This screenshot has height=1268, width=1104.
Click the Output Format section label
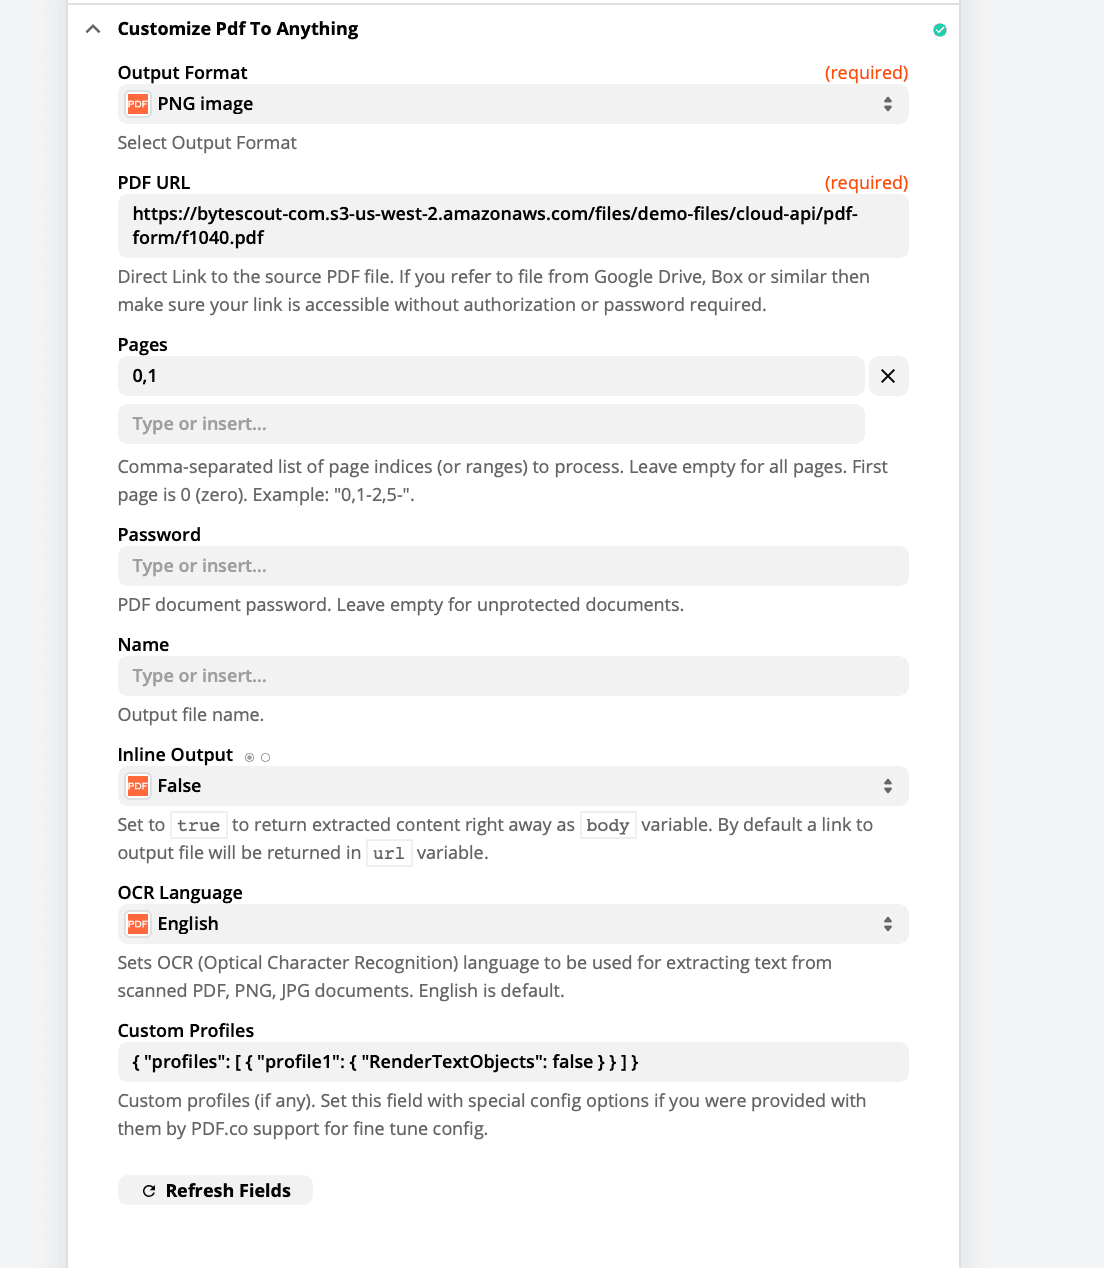point(182,72)
